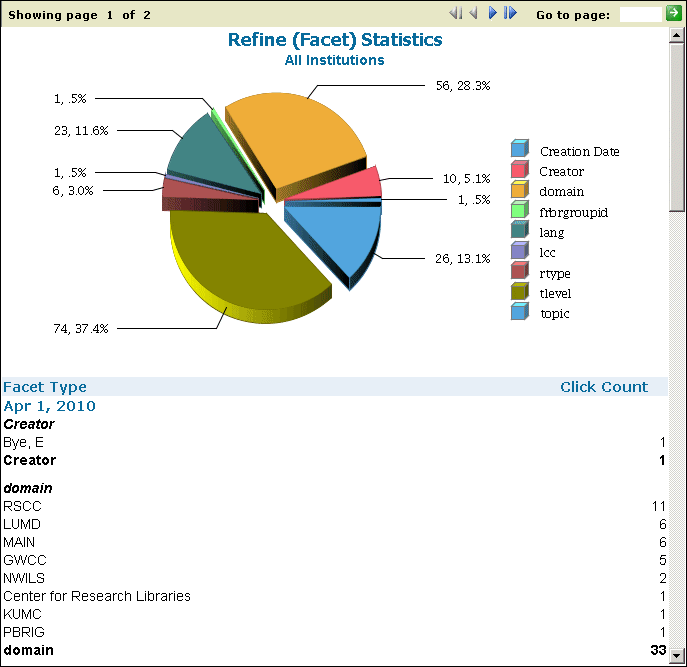Click the Click Count column header

click(604, 387)
